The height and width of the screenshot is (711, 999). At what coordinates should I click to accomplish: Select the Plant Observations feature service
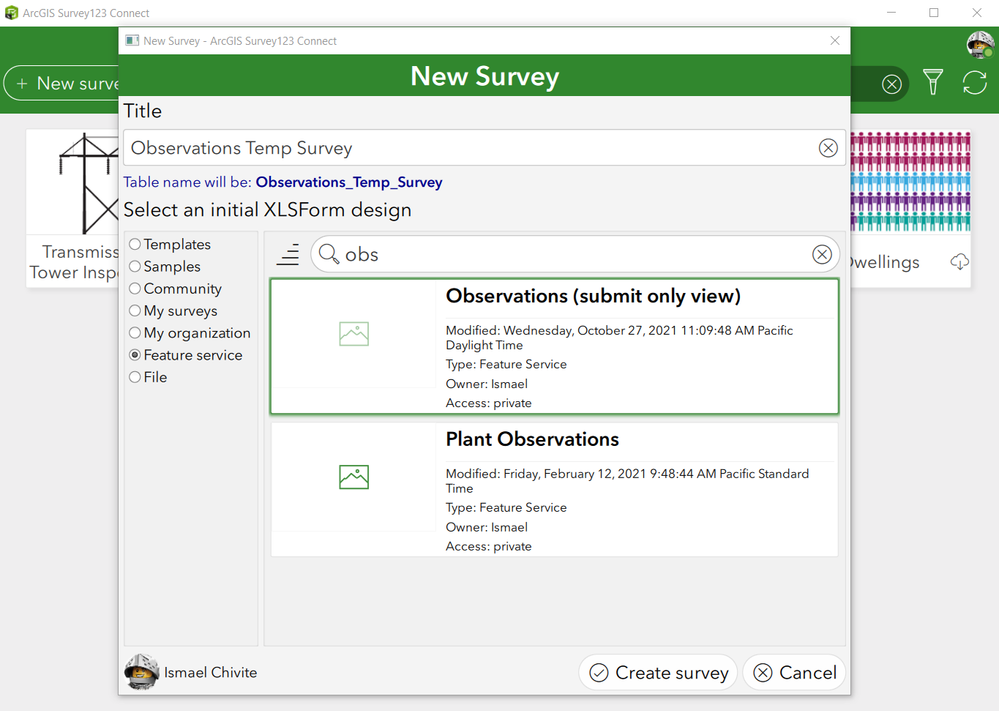point(554,489)
